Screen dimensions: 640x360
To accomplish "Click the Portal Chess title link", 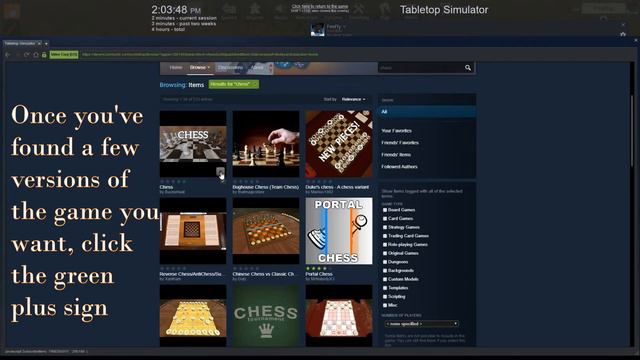I will click(319, 274).
